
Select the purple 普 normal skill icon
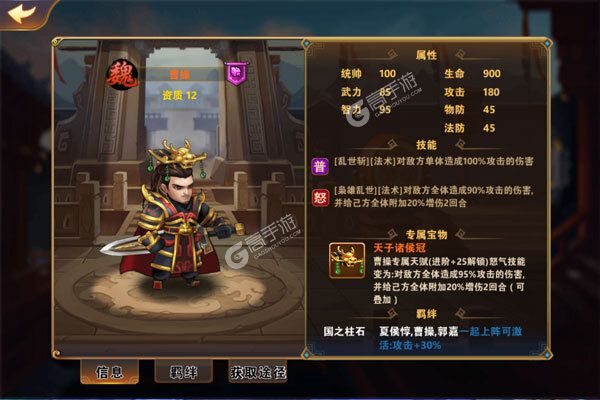(x=320, y=167)
